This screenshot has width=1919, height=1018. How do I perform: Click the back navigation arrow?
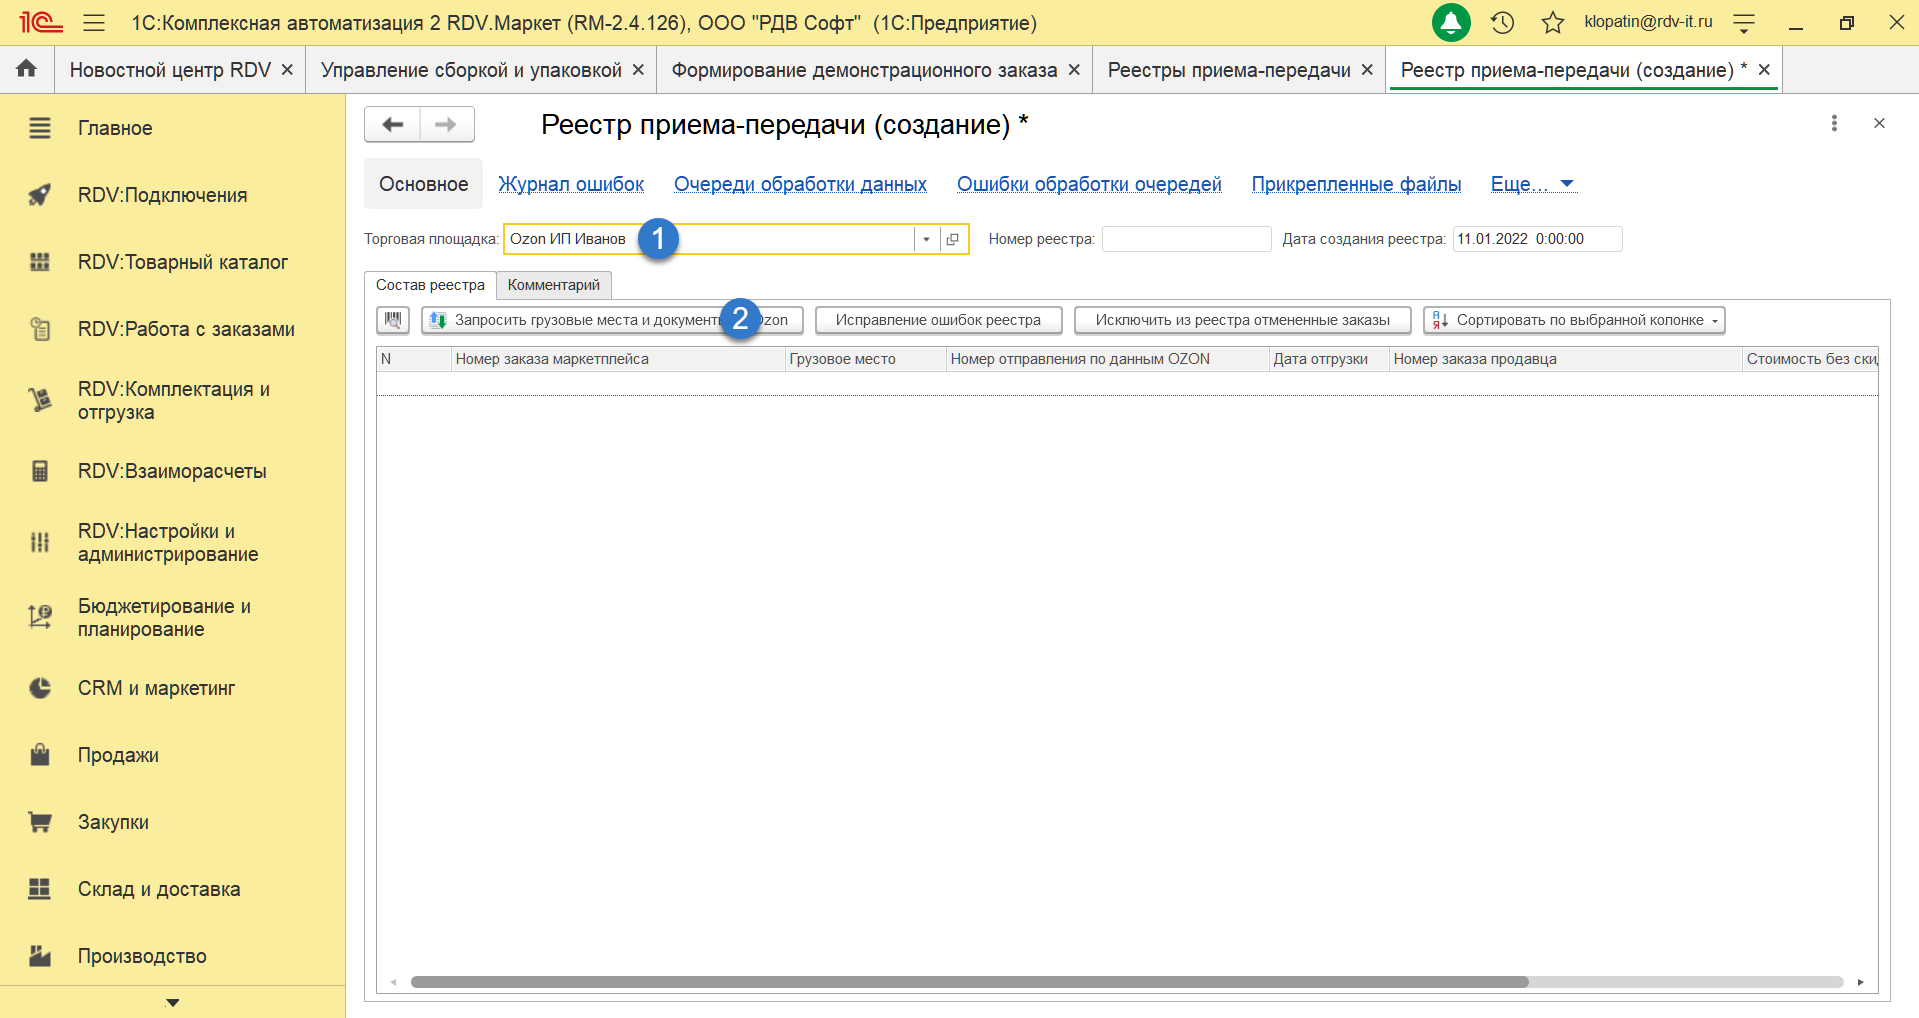392,124
